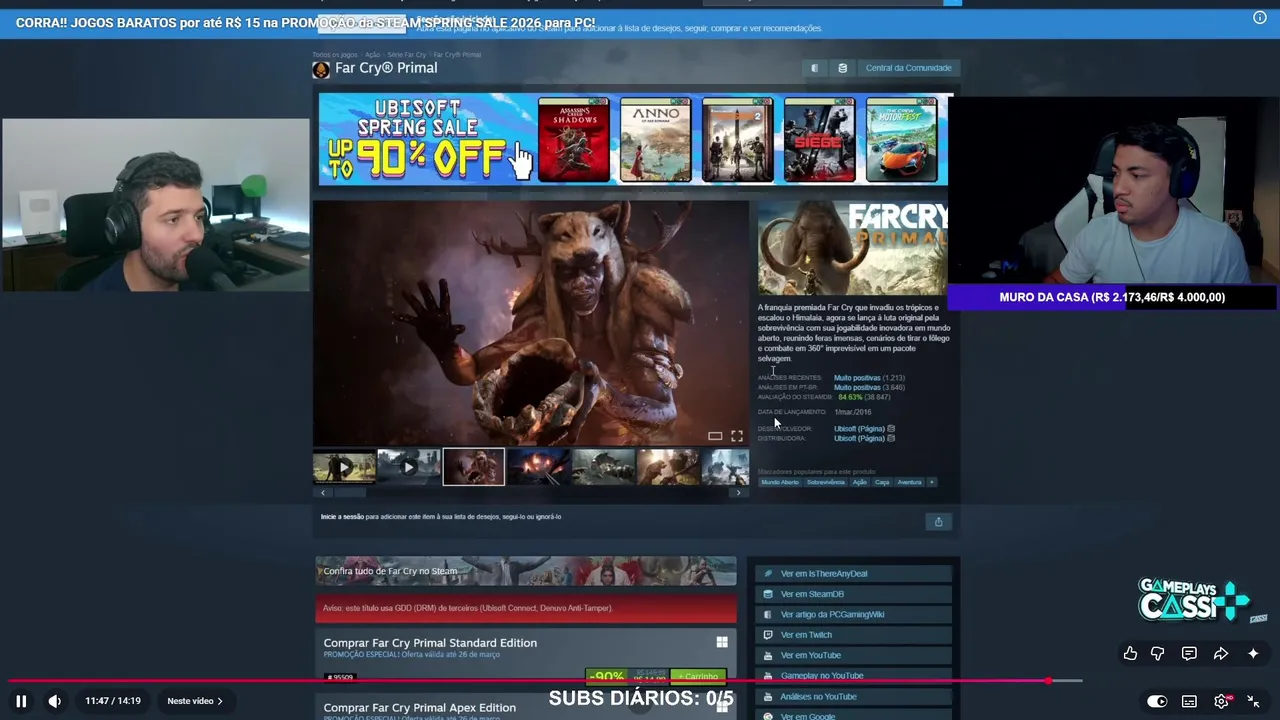Select the 'Aventura' tag
1280x720 pixels.
[x=909, y=482]
